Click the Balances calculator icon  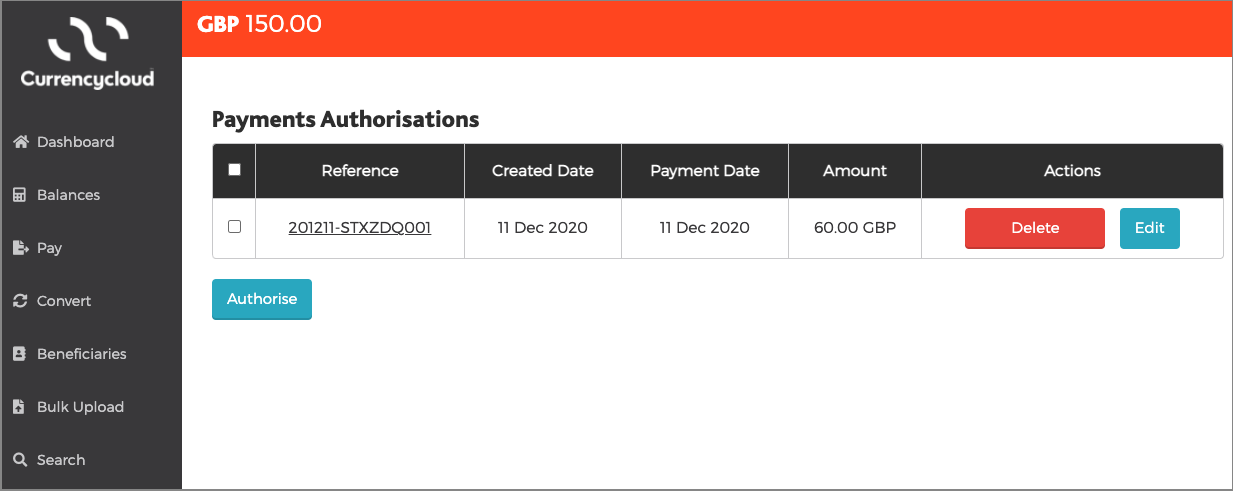click(19, 195)
